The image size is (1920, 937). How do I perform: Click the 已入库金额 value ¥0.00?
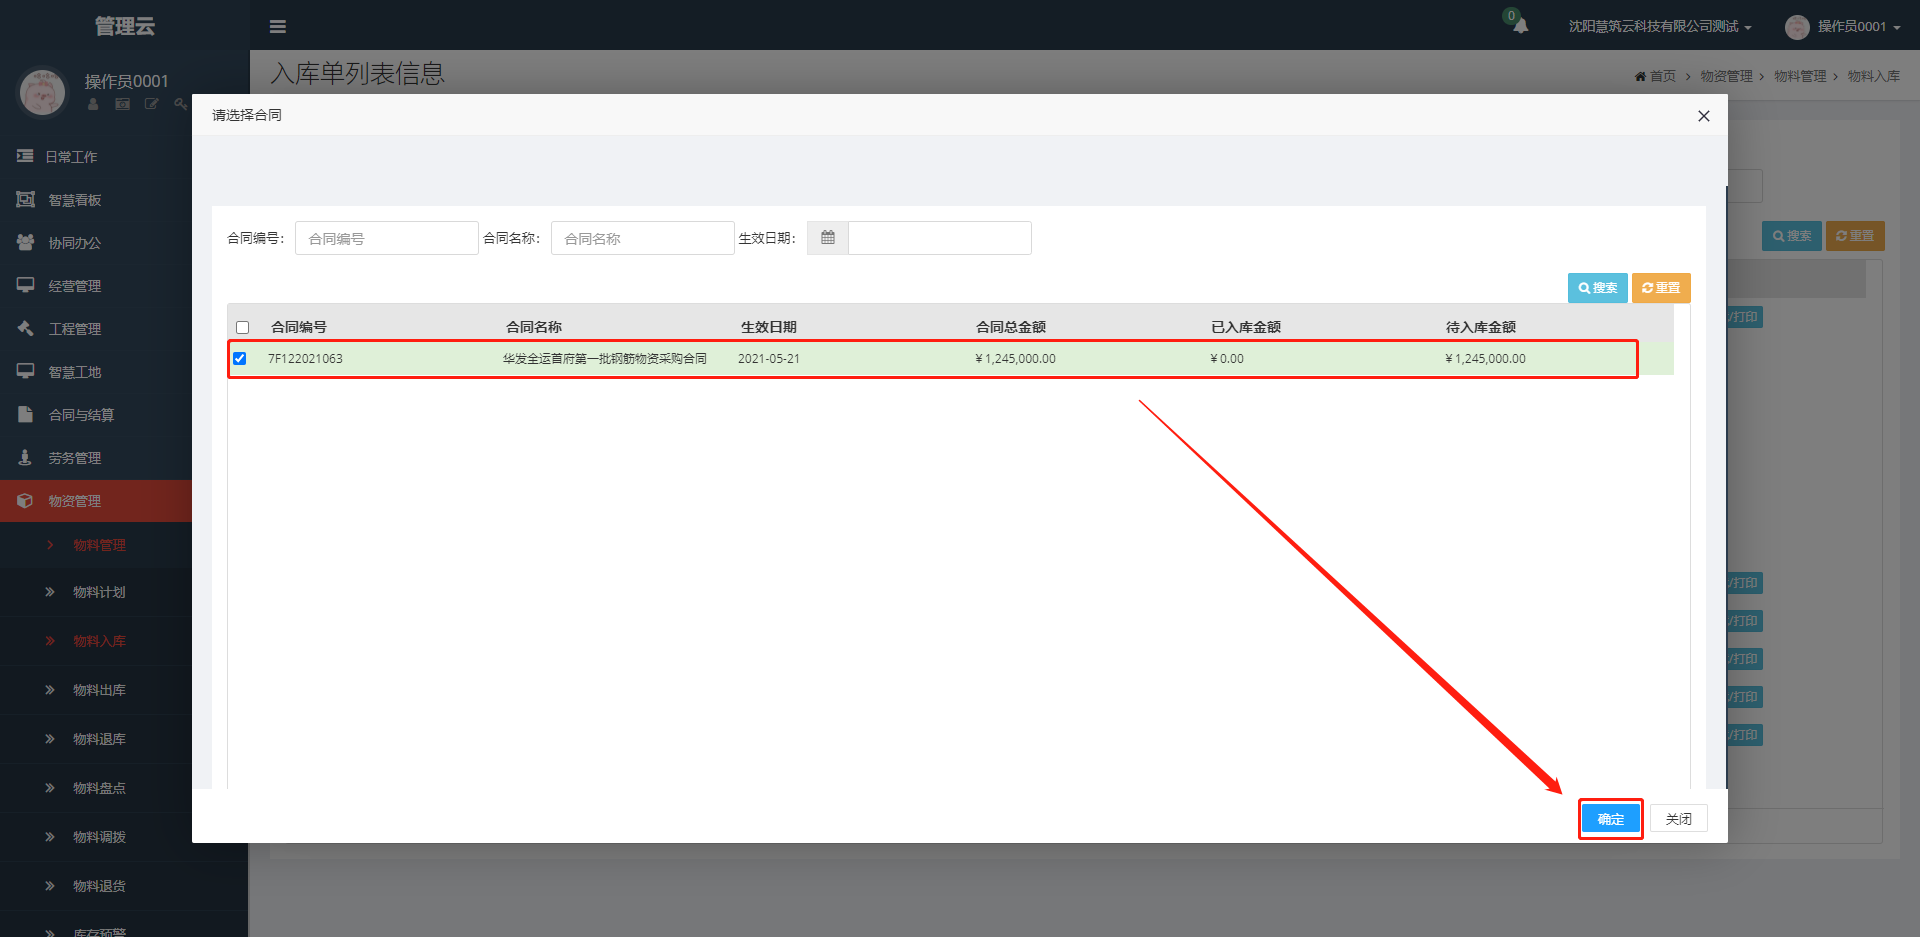click(1227, 358)
